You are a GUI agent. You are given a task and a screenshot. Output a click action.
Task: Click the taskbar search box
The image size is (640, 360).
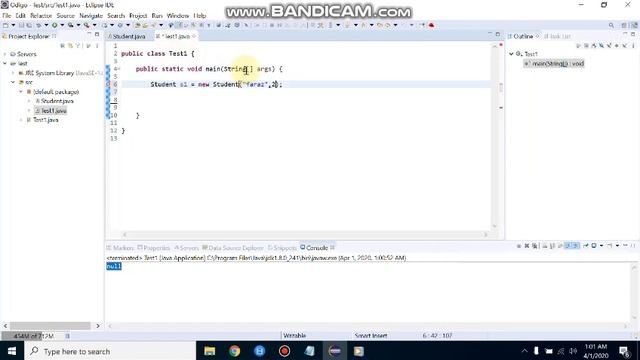tap(110, 351)
